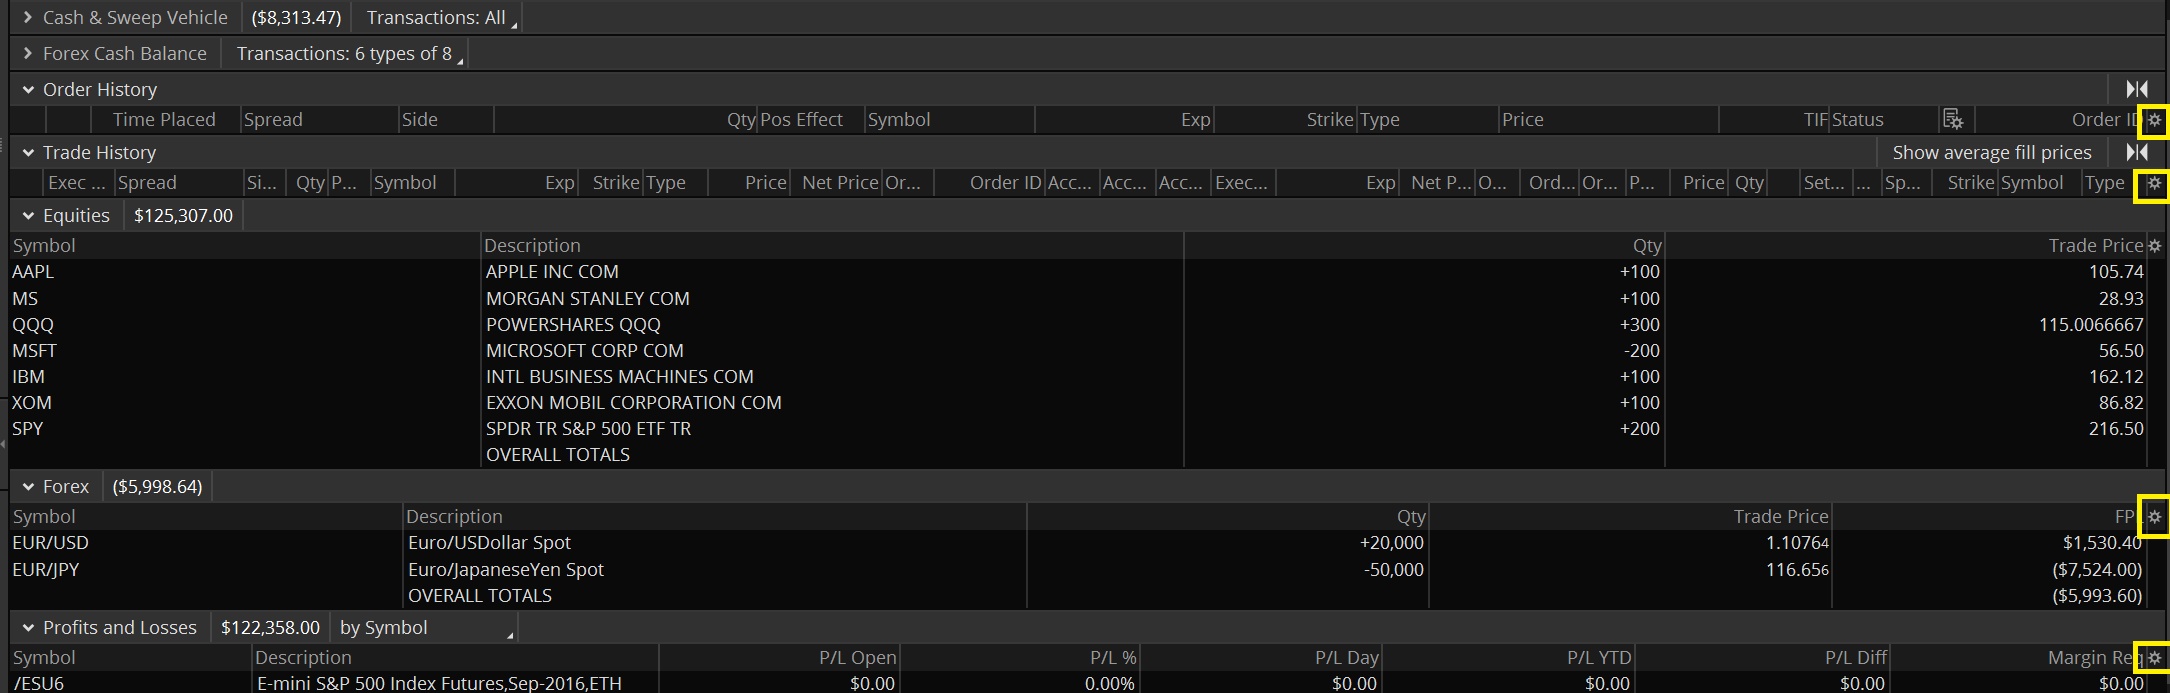This screenshot has width=2170, height=693.
Task: Click the EUR/JPY forex symbol
Action: click(45, 570)
